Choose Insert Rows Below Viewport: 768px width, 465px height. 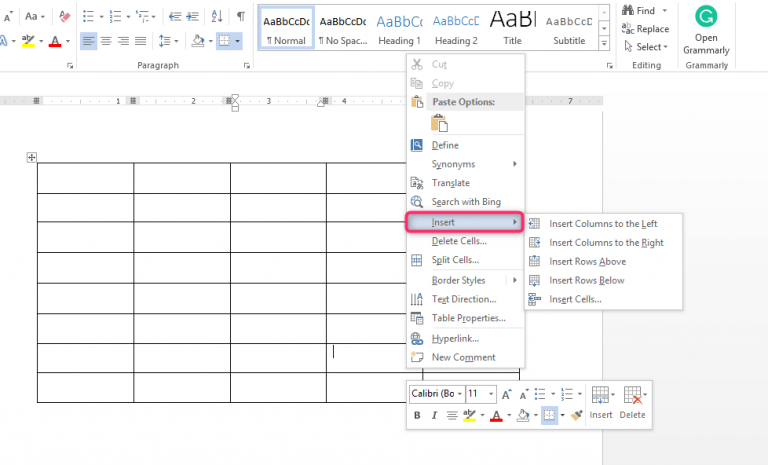[x=603, y=280]
